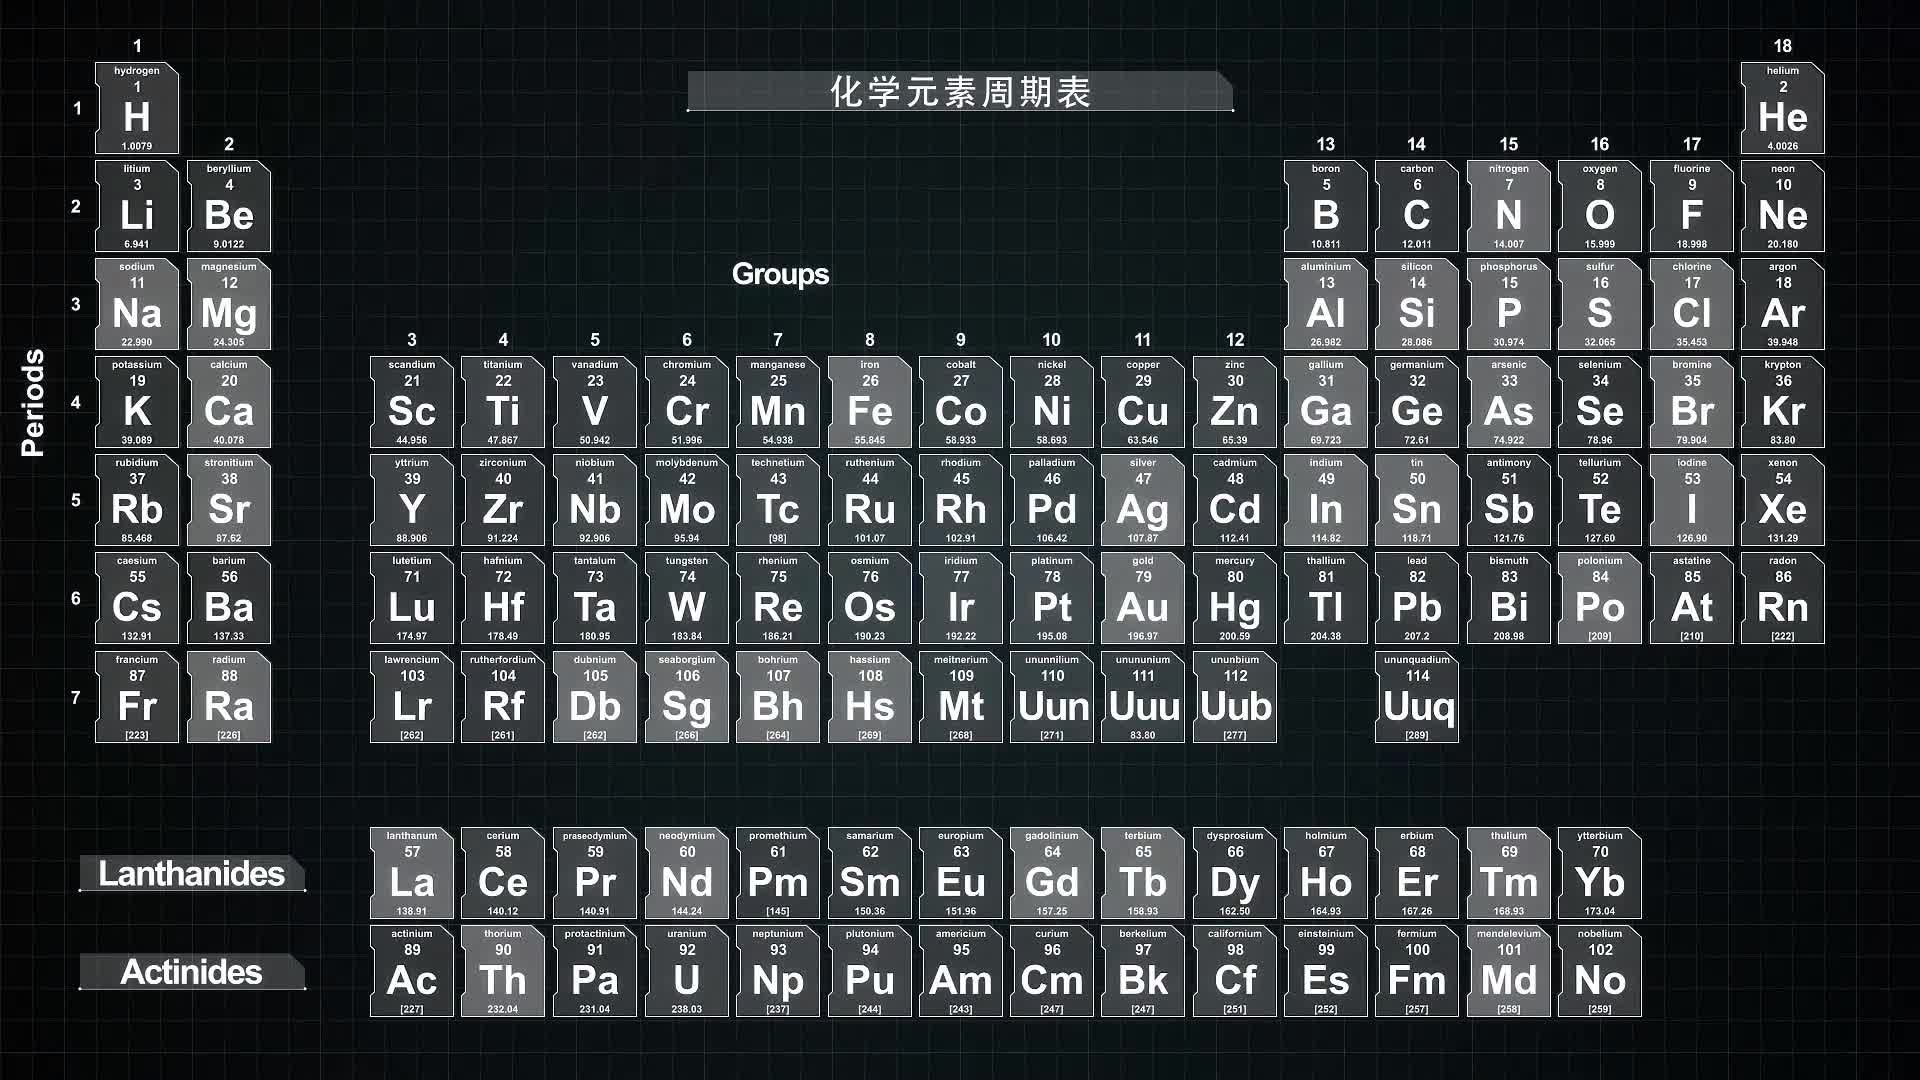
Task: Click the Lanthanides label banner
Action: click(191, 874)
